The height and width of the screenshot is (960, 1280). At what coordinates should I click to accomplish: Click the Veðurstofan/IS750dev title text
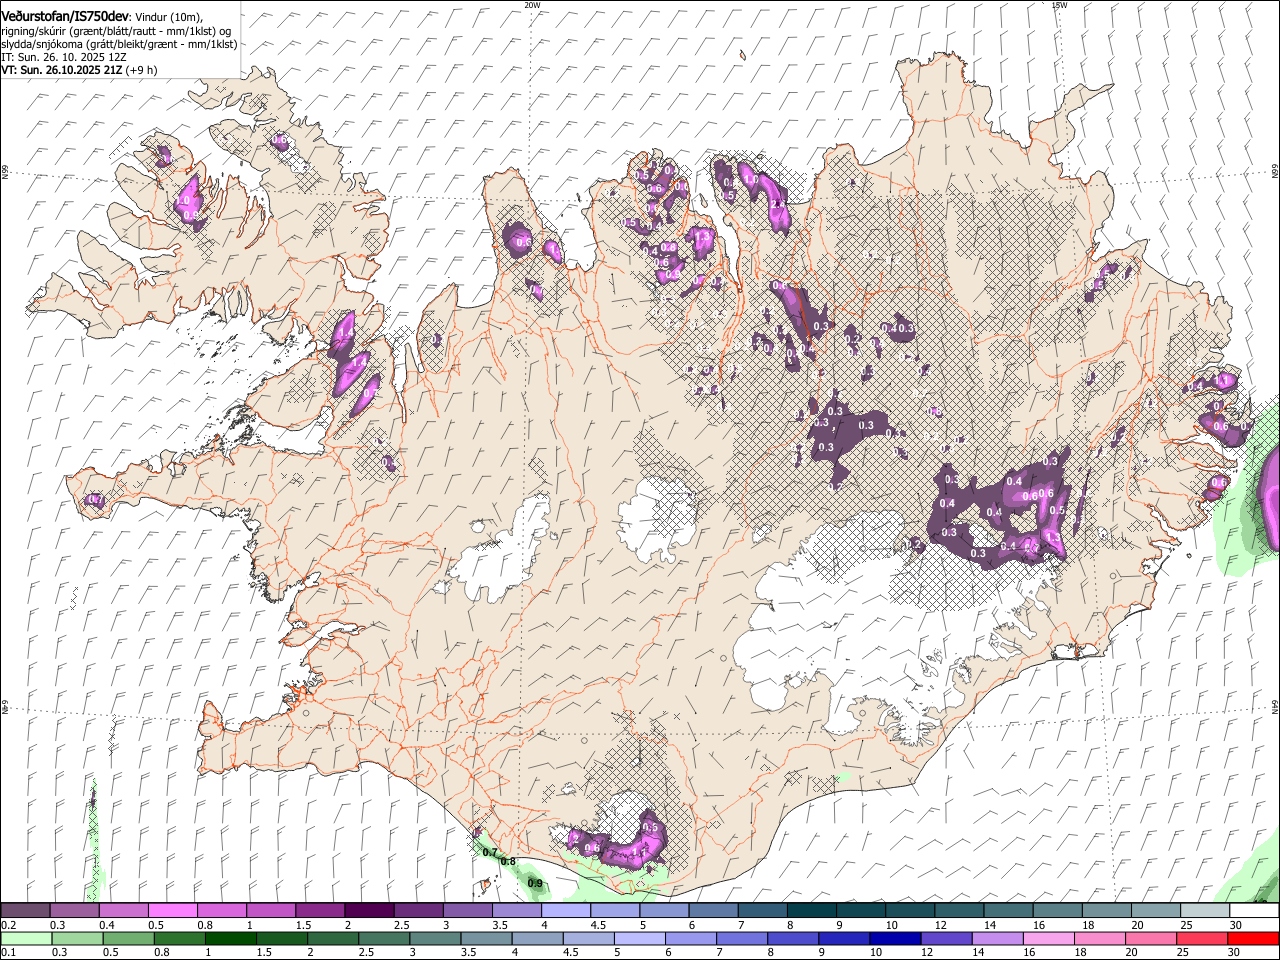pos(65,16)
